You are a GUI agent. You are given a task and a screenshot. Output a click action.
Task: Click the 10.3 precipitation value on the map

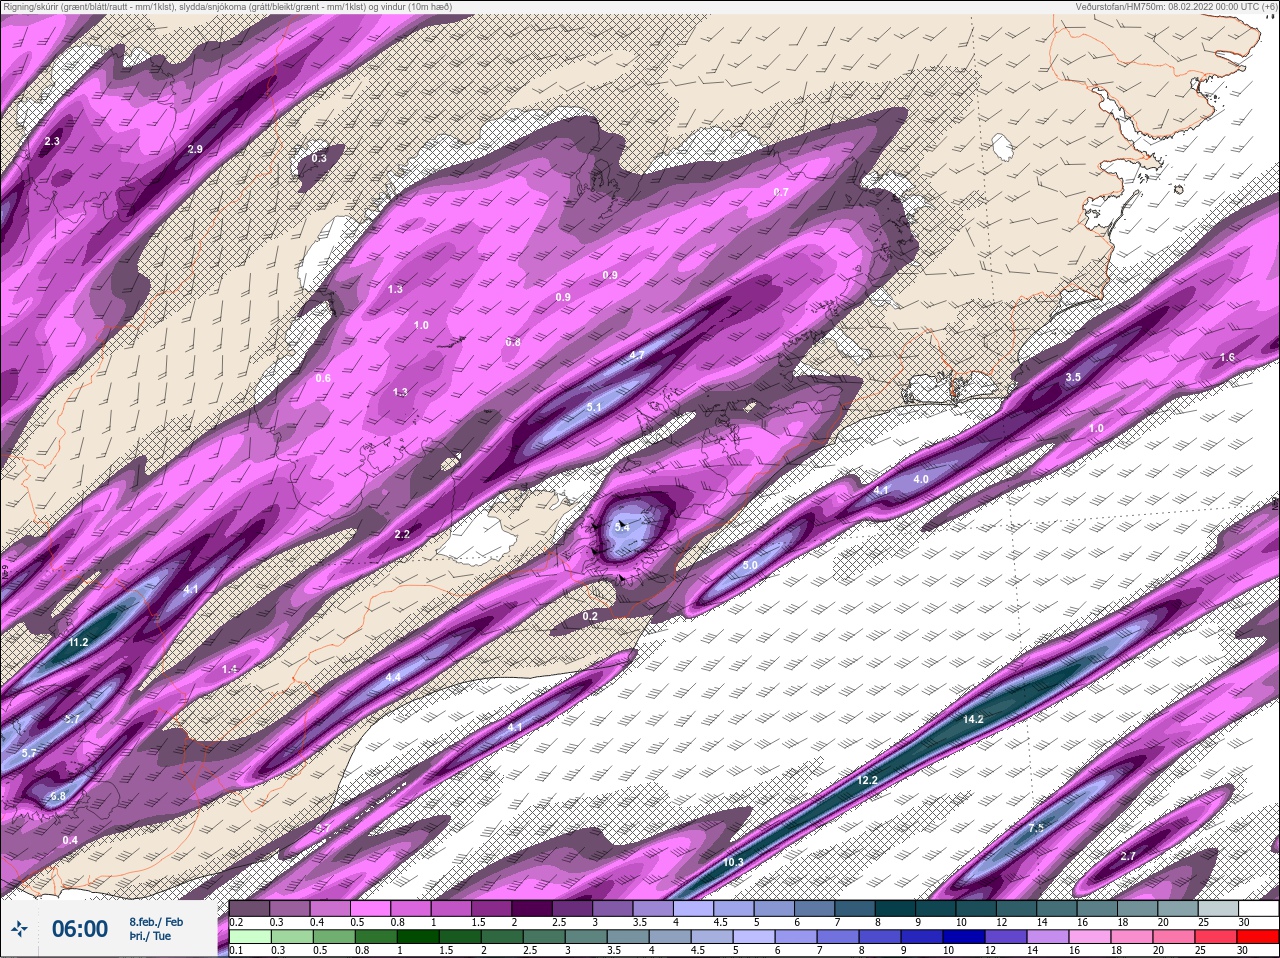[733, 862]
